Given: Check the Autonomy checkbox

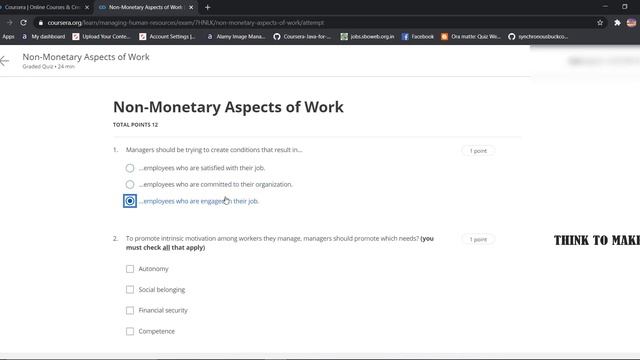Looking at the screenshot, I should tap(130, 269).
